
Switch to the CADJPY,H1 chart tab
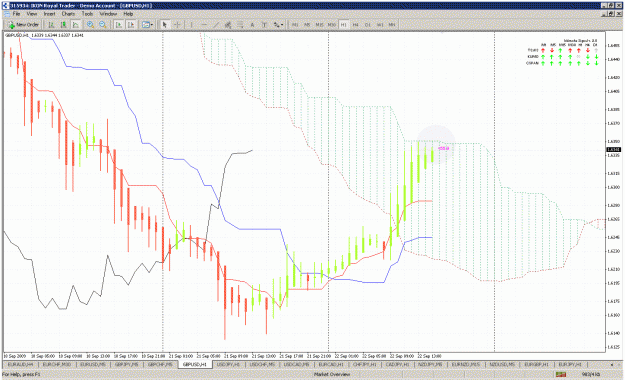pos(397,364)
